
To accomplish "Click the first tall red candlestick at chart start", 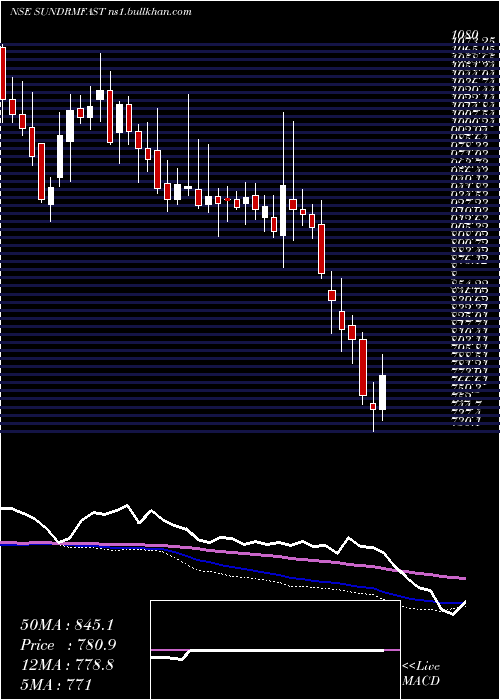I will [3, 74].
